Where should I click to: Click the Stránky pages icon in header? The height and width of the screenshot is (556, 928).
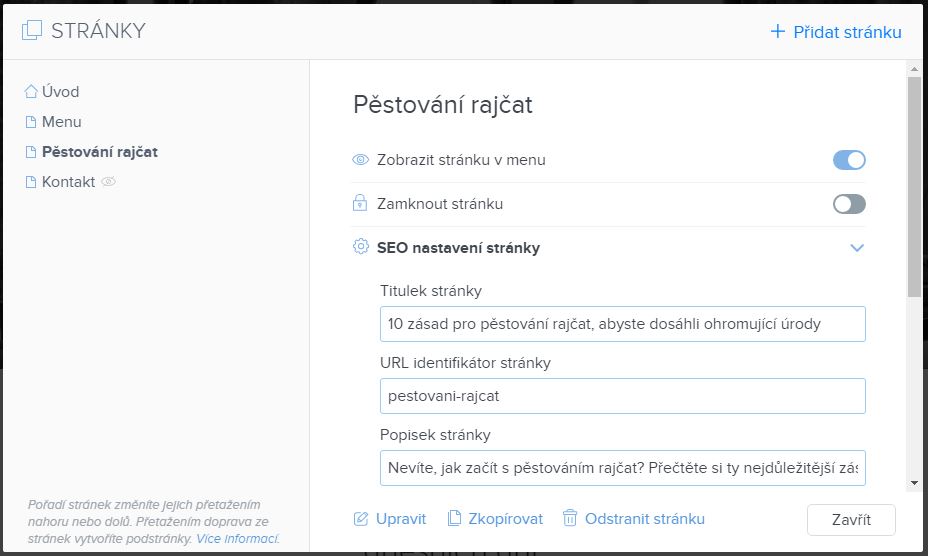[32, 30]
